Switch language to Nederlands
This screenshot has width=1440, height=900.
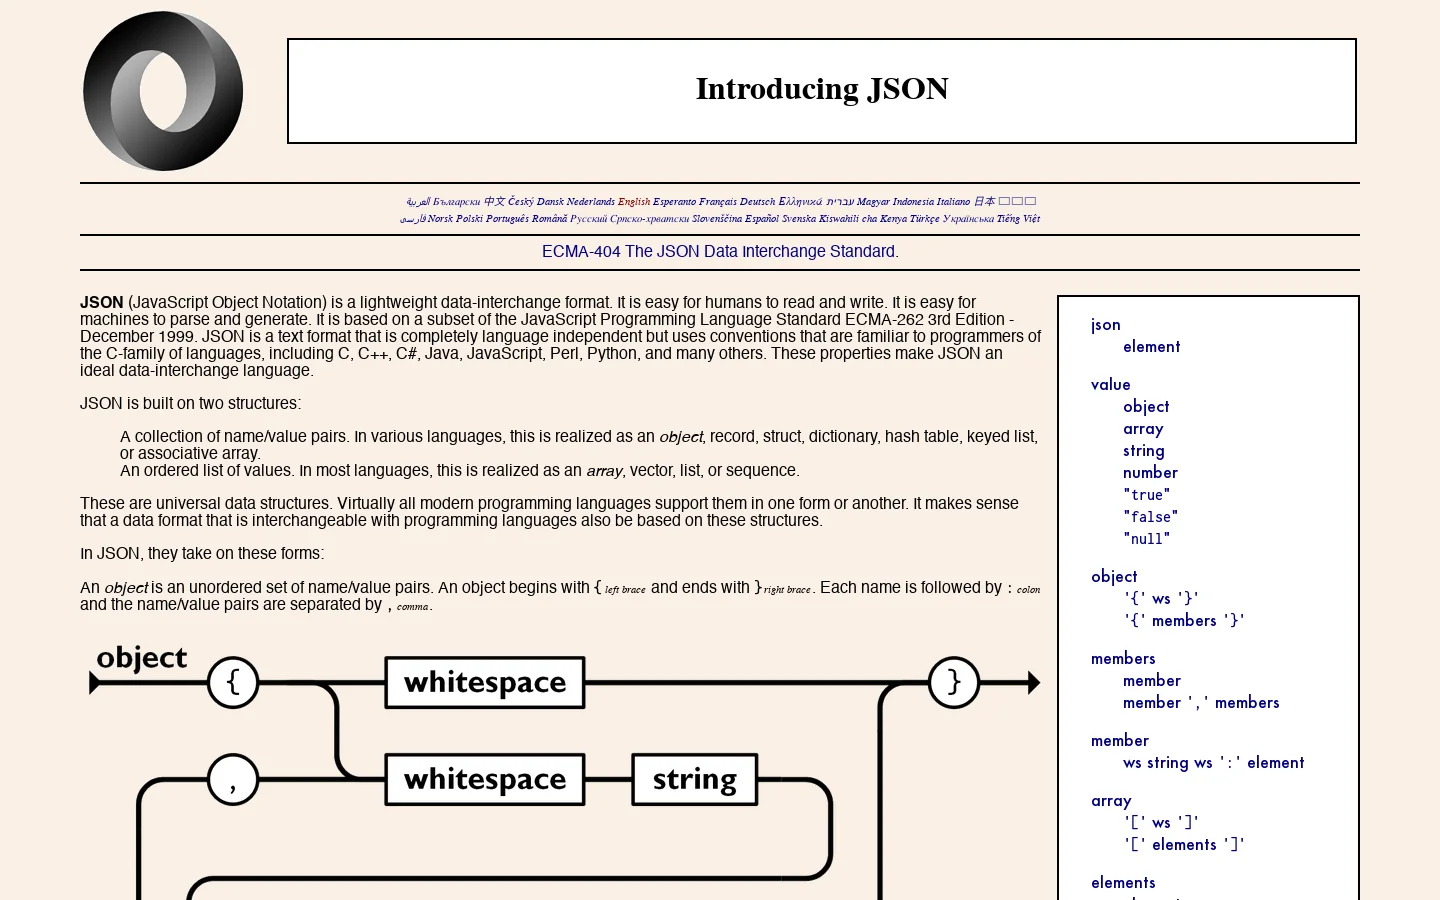tap(591, 202)
